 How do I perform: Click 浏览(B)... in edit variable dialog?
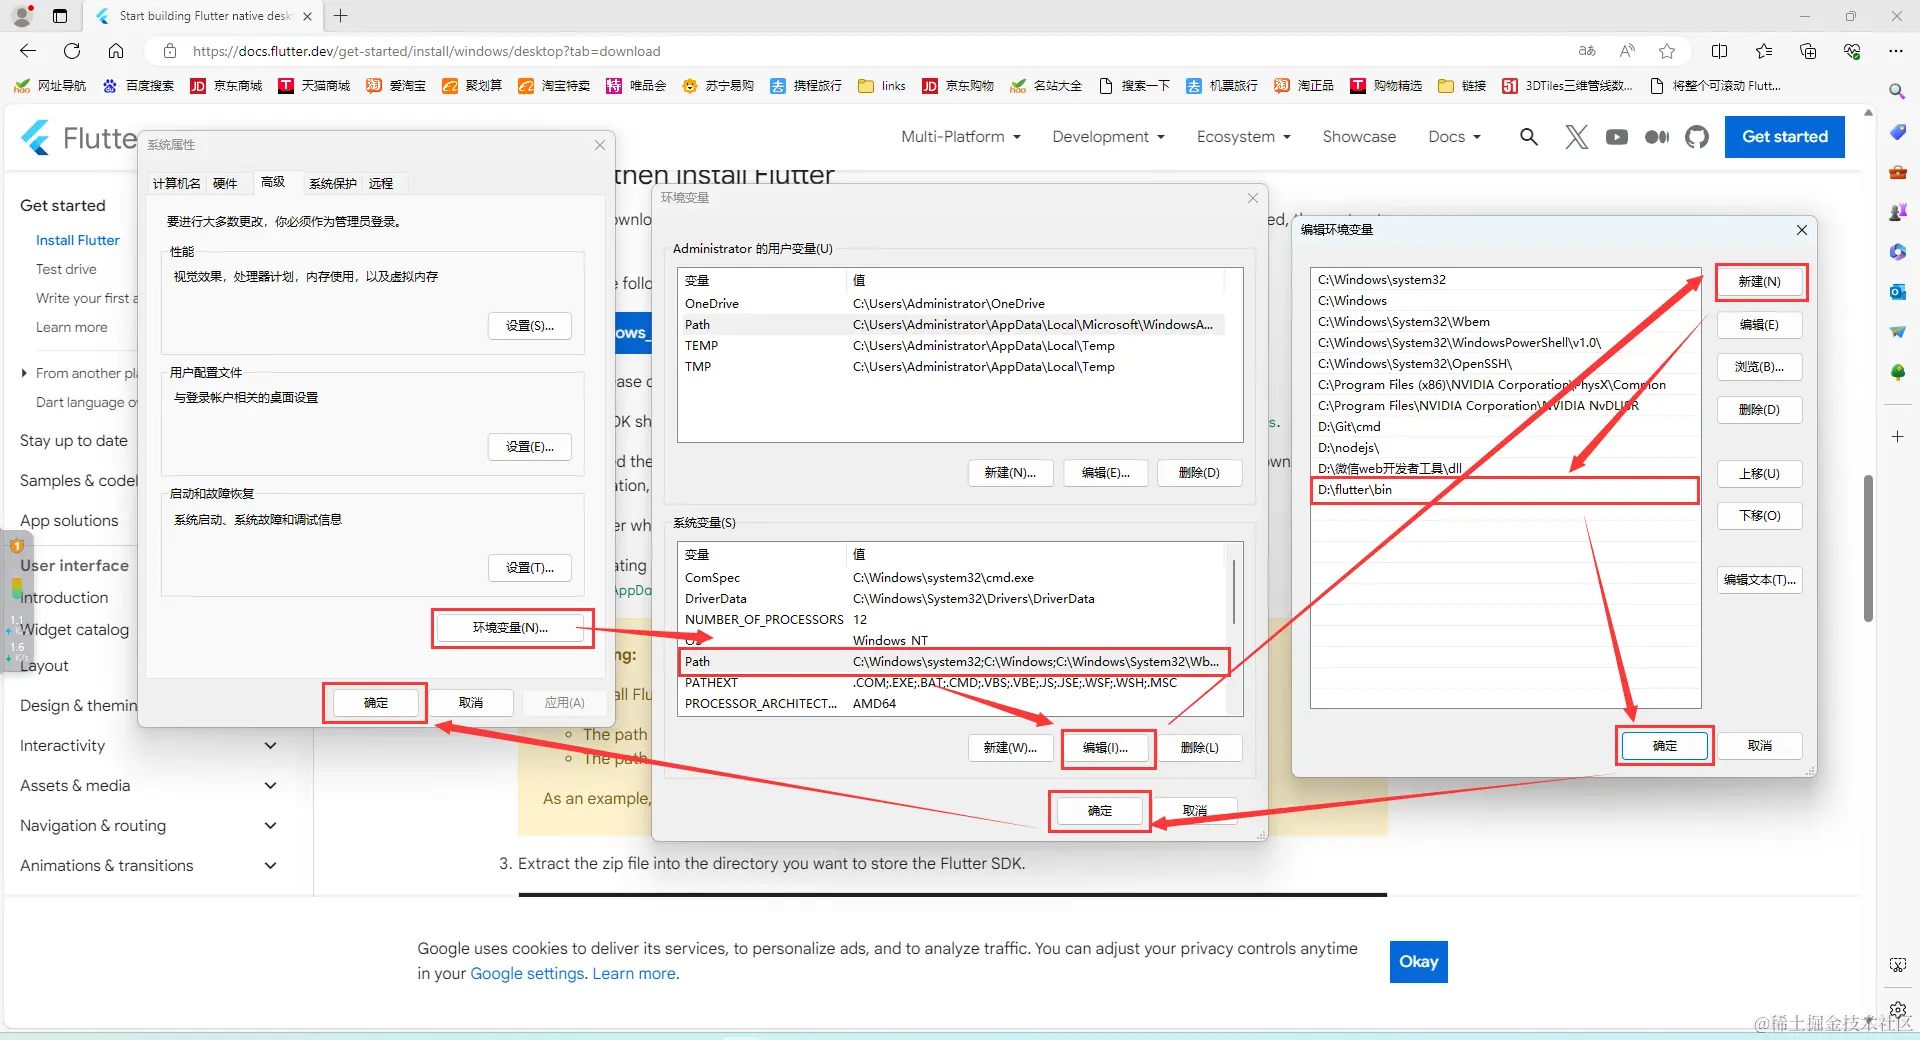(1760, 367)
